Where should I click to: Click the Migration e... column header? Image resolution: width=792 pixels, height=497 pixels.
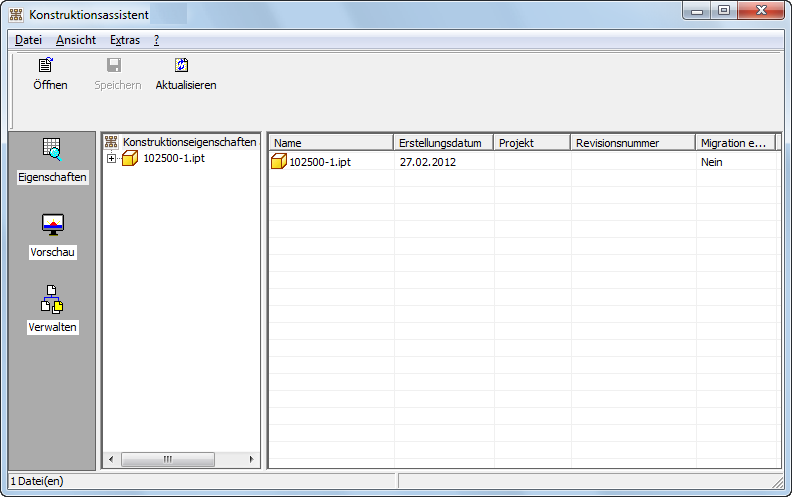coord(735,143)
